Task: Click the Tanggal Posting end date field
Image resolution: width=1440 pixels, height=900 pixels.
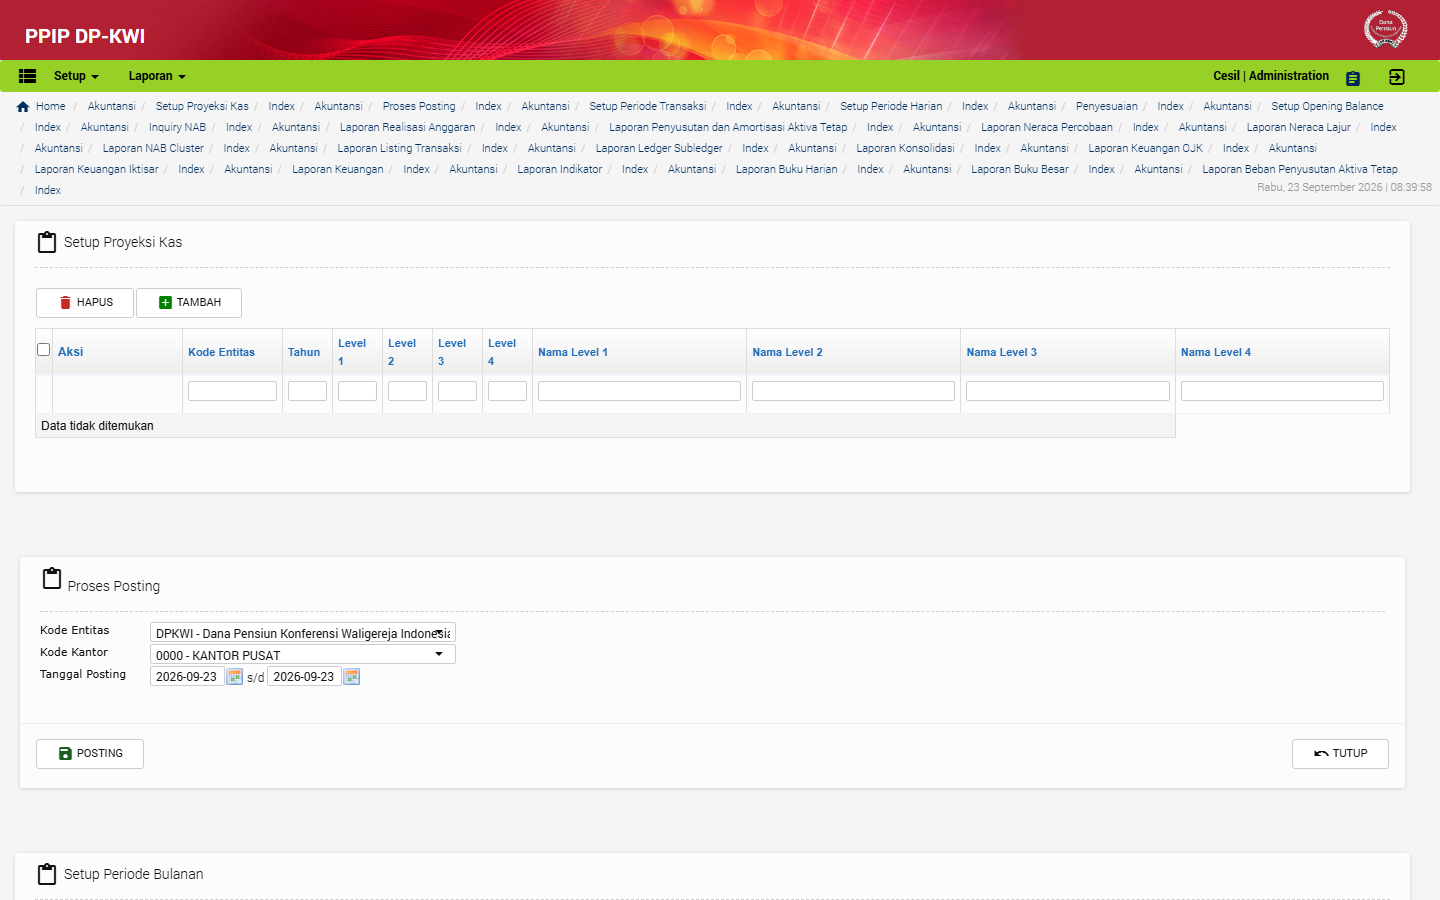Action: coord(304,677)
